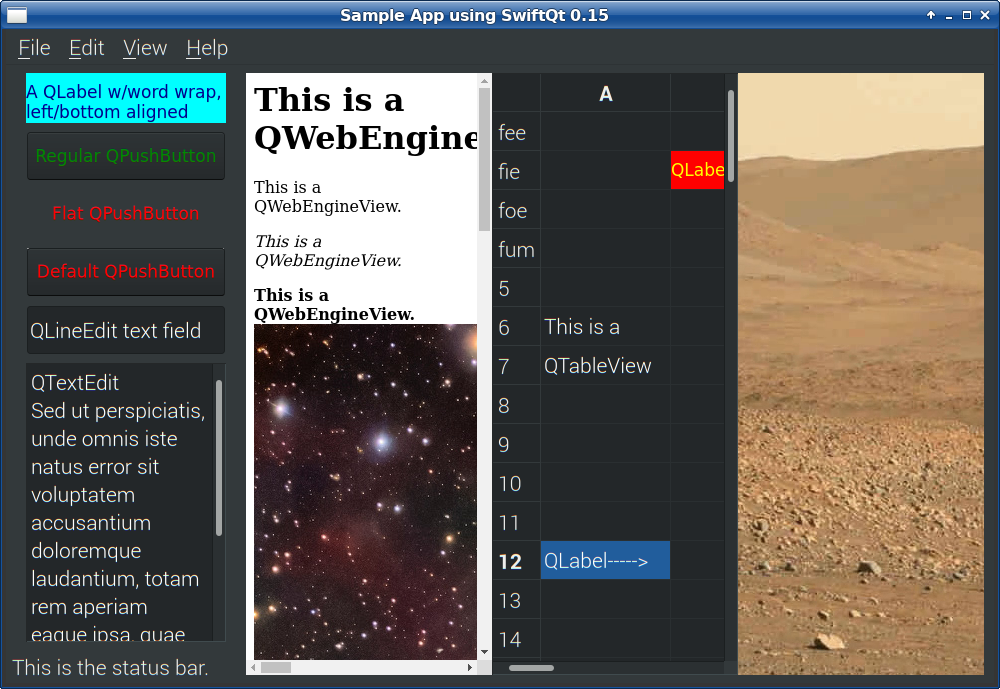Click the QTextEdit vertical scrollbar handle
Image resolution: width=1000 pixels, height=689 pixels.
219,457
